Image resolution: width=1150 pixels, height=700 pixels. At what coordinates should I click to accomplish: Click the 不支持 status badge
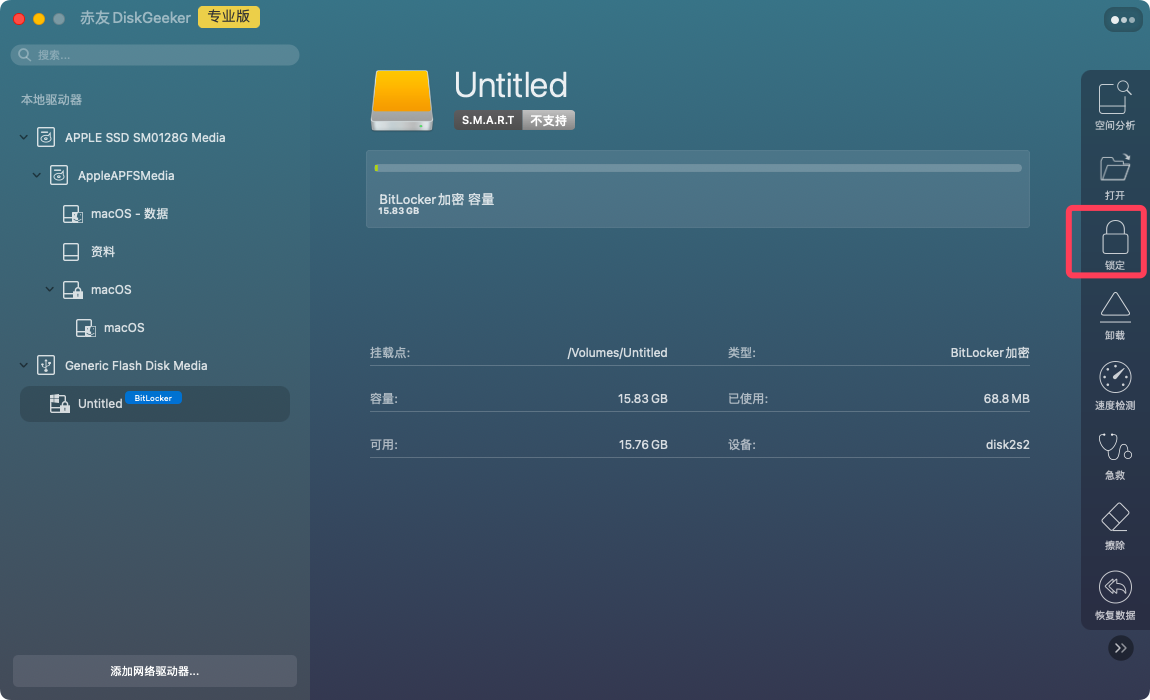[549, 120]
